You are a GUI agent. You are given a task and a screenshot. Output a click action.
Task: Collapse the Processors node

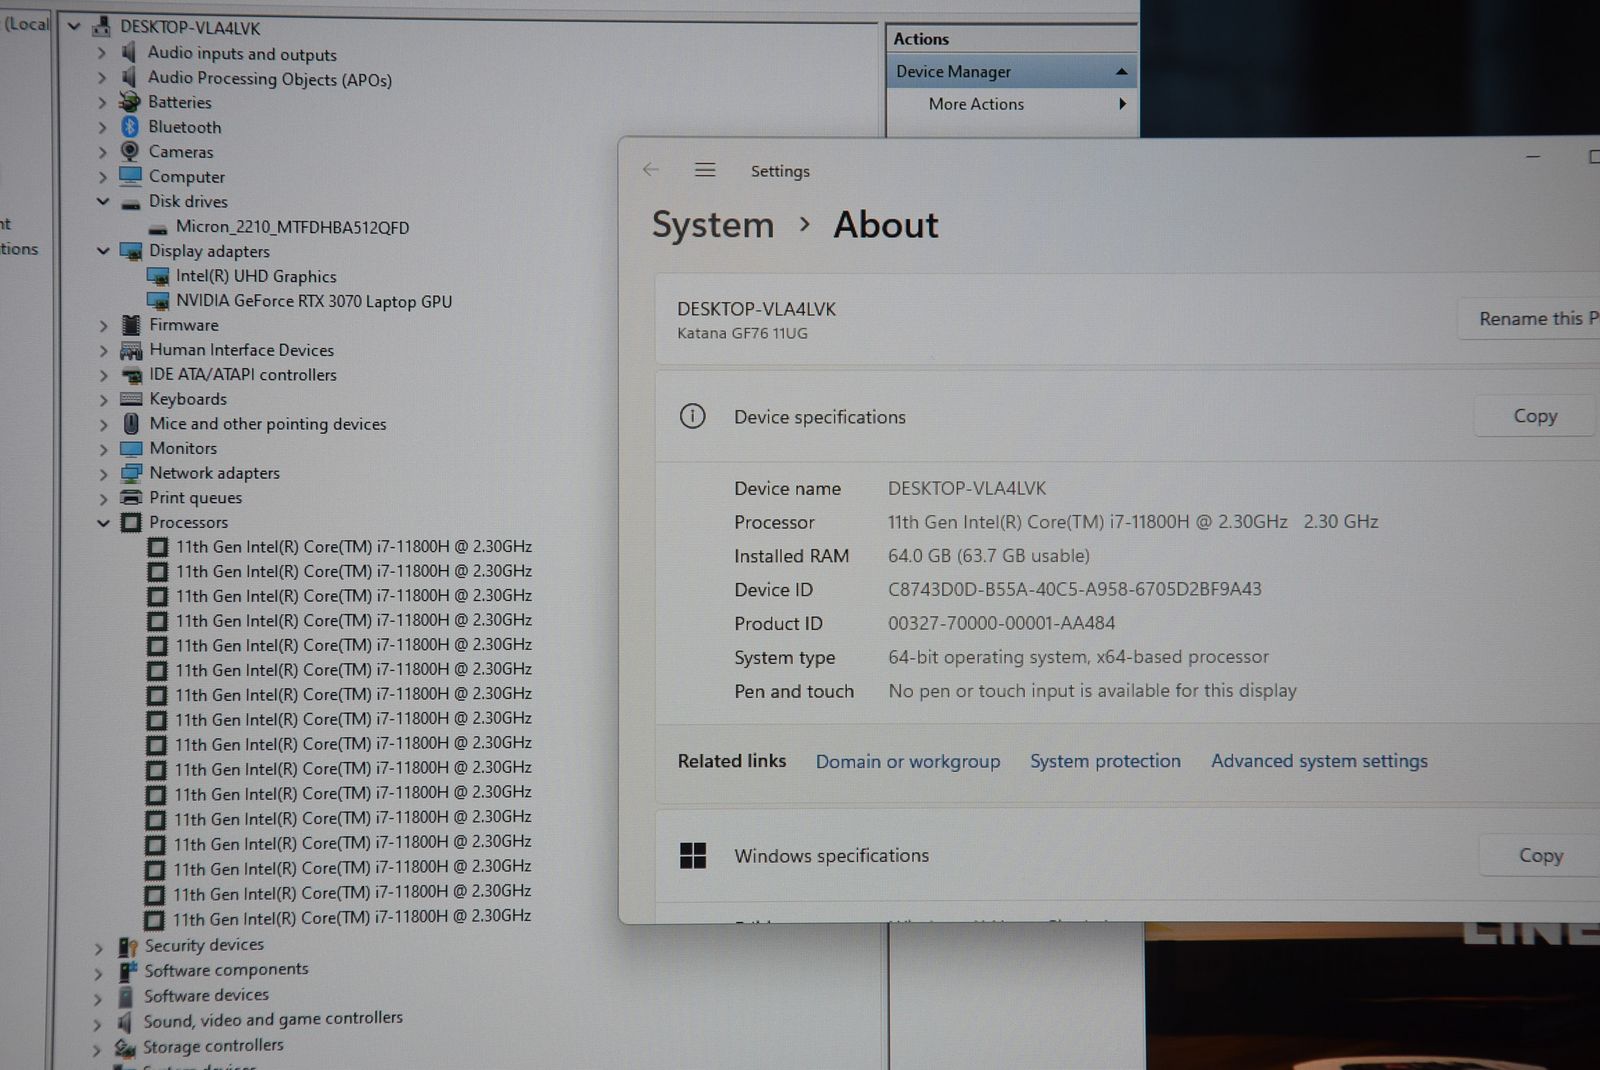103,522
